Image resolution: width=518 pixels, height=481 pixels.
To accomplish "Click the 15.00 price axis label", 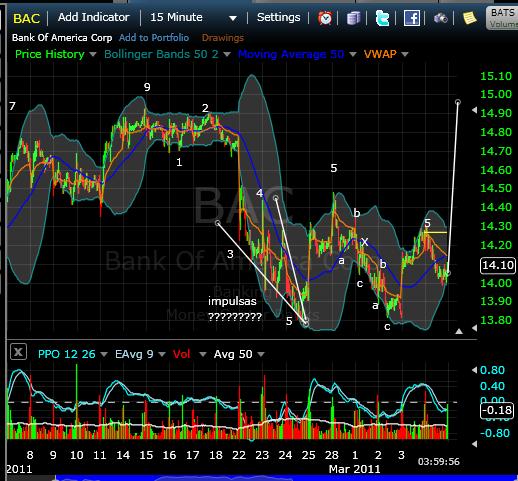I will [495, 94].
